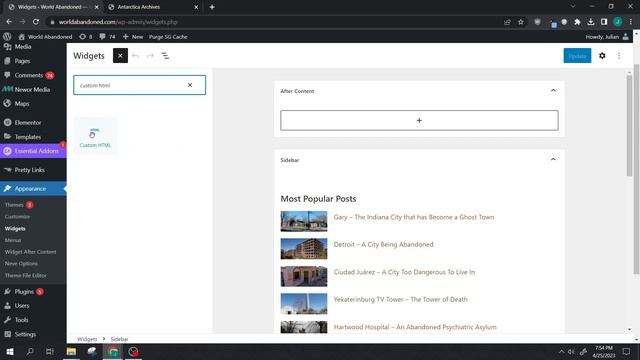Open Customize under Appearance

pos(18,217)
